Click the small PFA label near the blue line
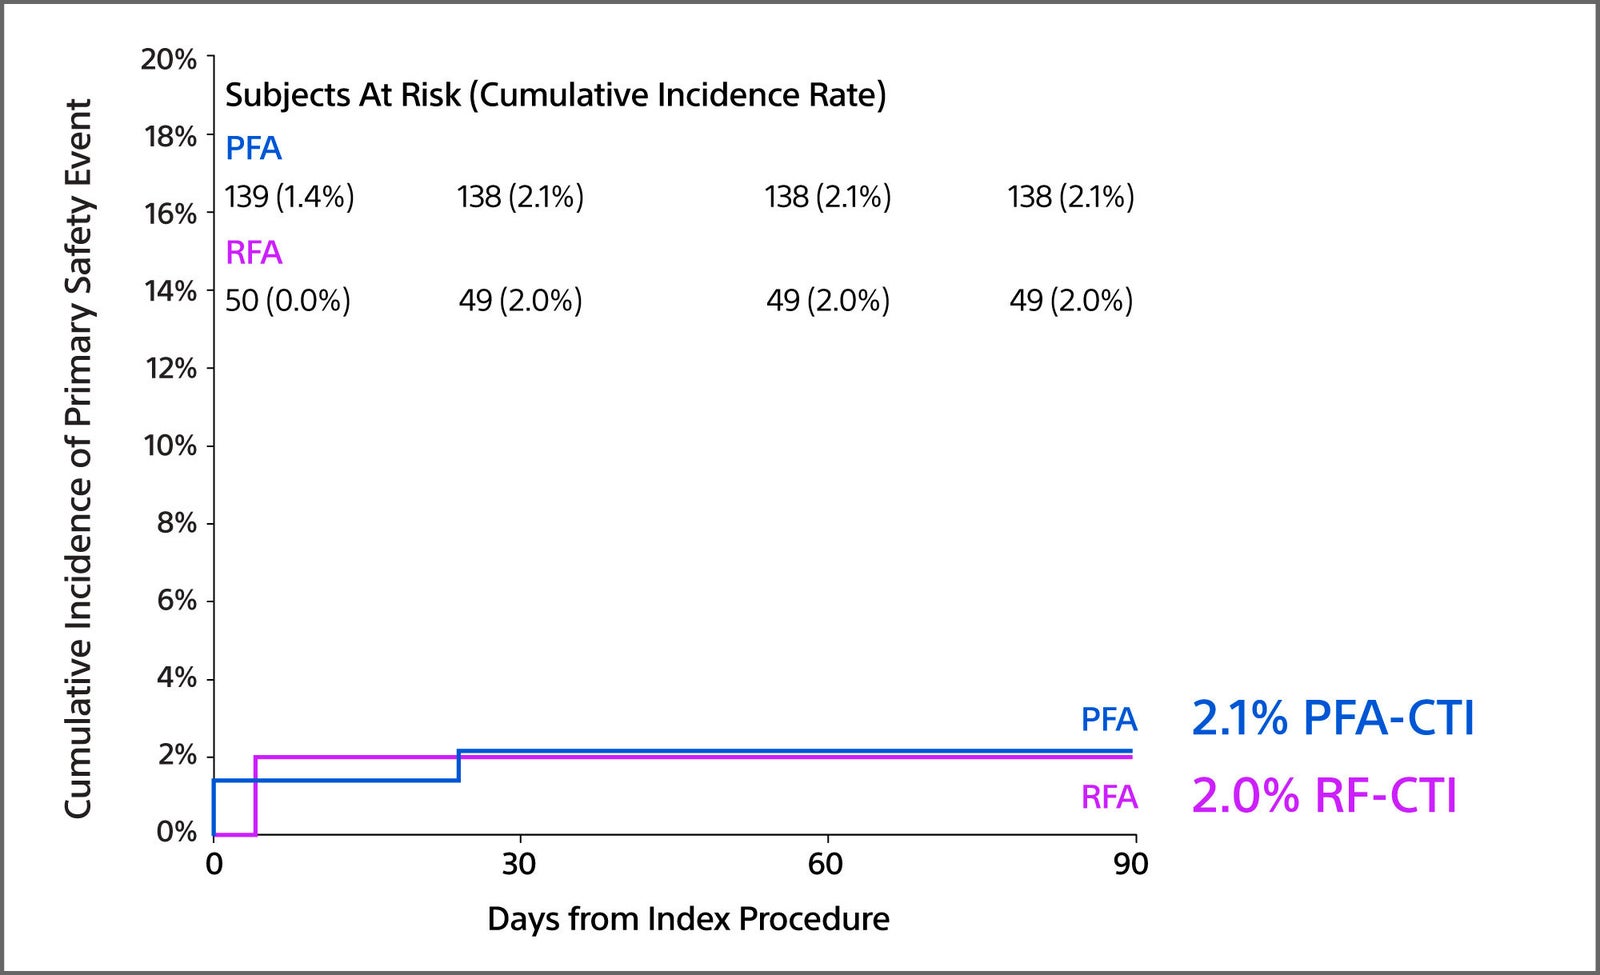Viewport: 1600px width, 975px height. (1109, 720)
